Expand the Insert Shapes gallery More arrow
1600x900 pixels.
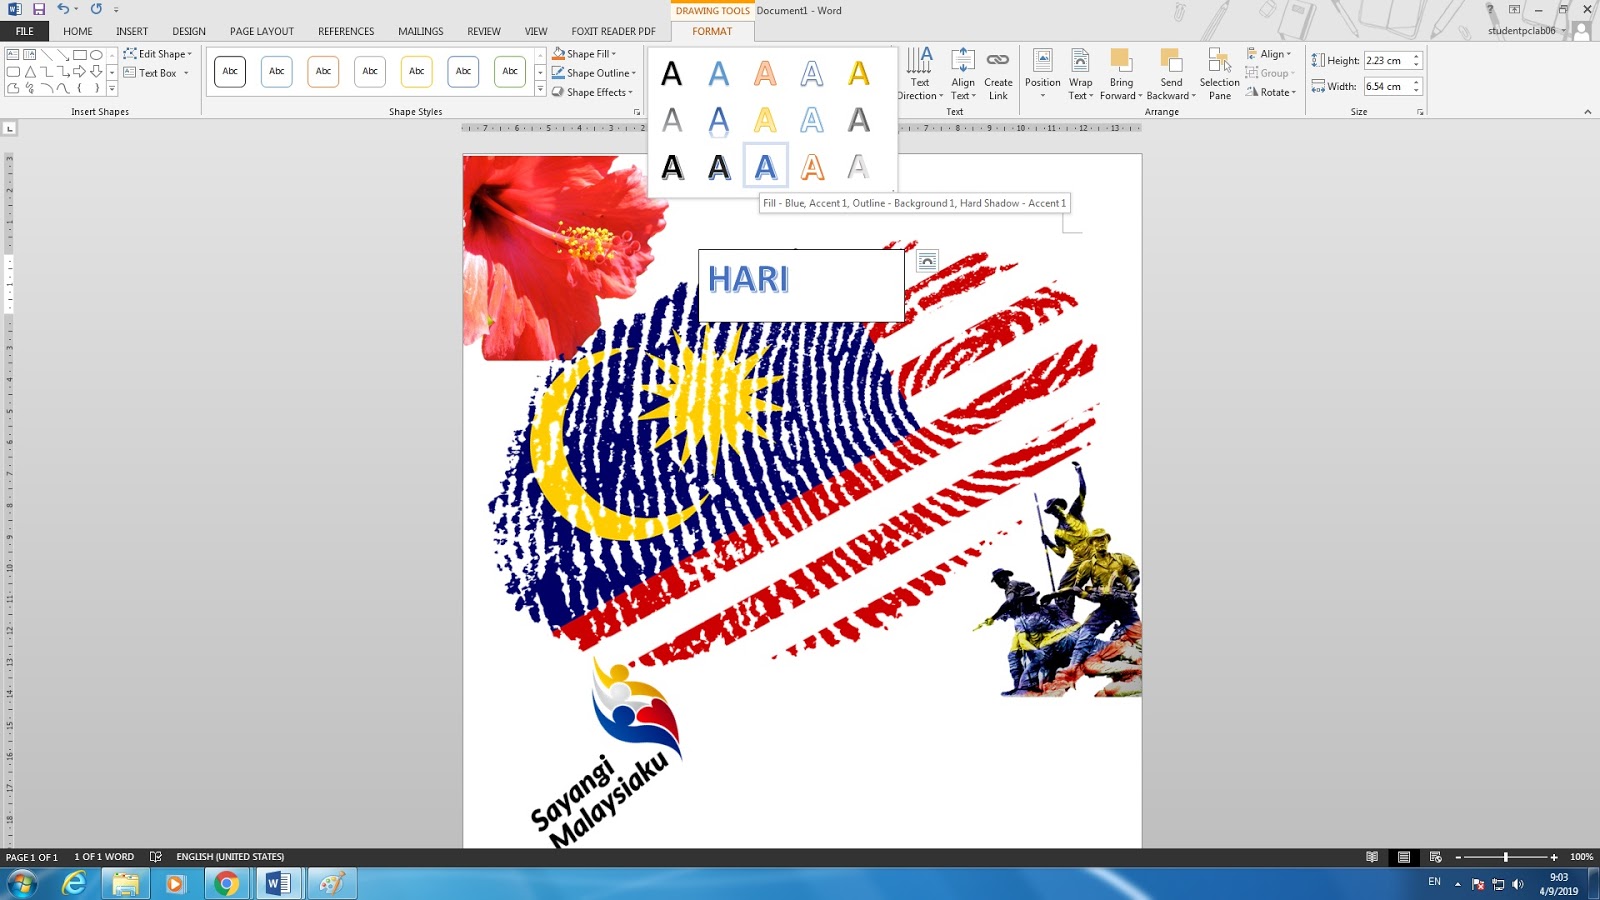coord(112,90)
